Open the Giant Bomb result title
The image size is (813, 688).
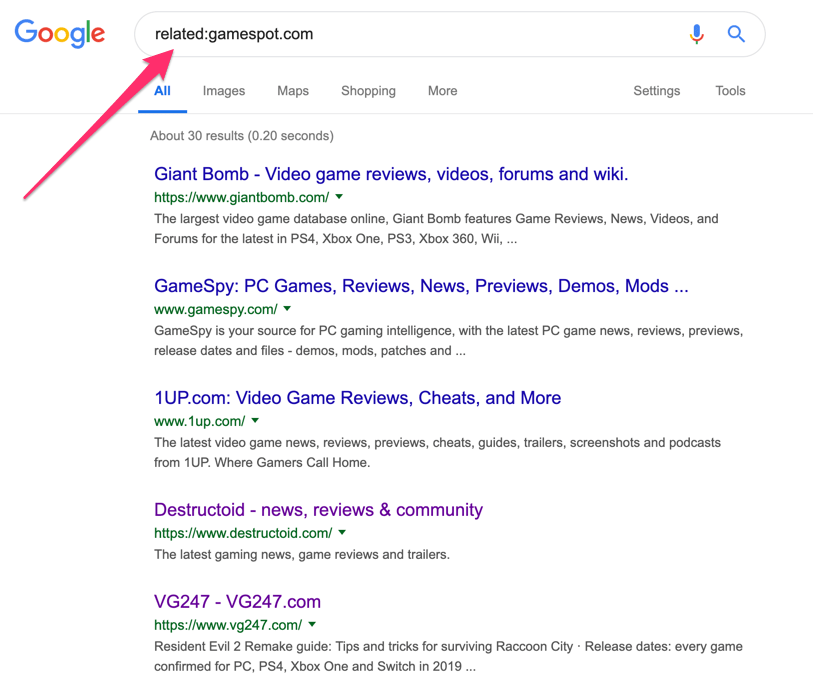(391, 174)
